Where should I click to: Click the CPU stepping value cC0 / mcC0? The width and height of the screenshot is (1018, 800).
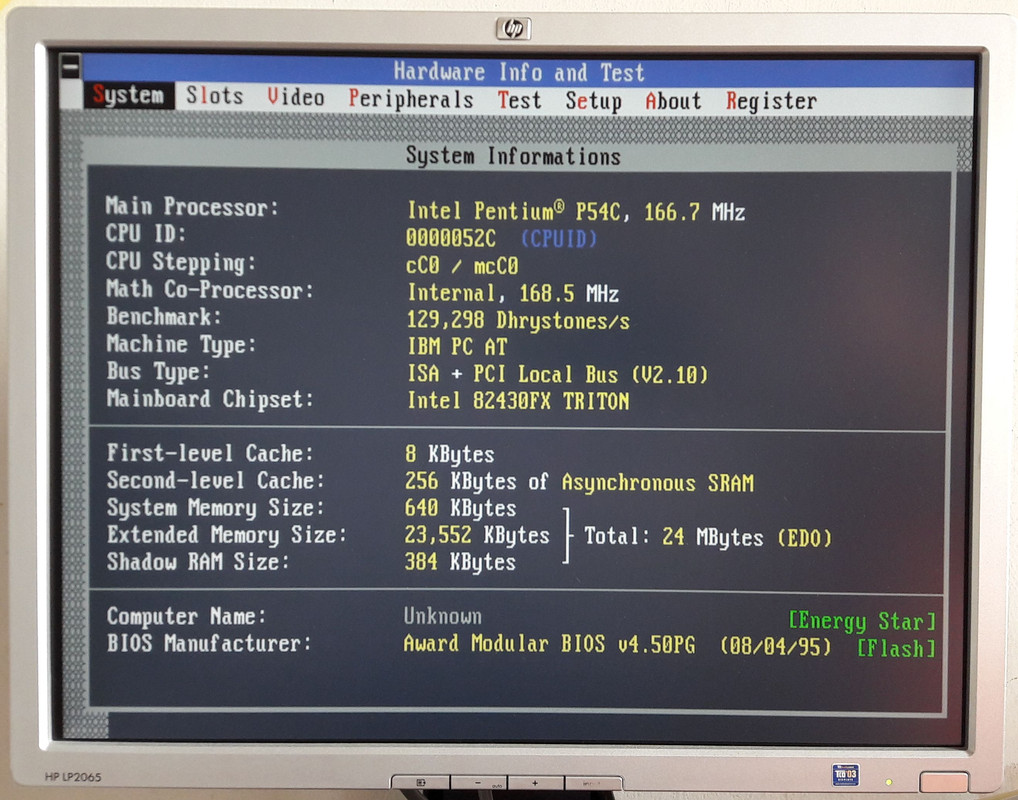point(463,266)
